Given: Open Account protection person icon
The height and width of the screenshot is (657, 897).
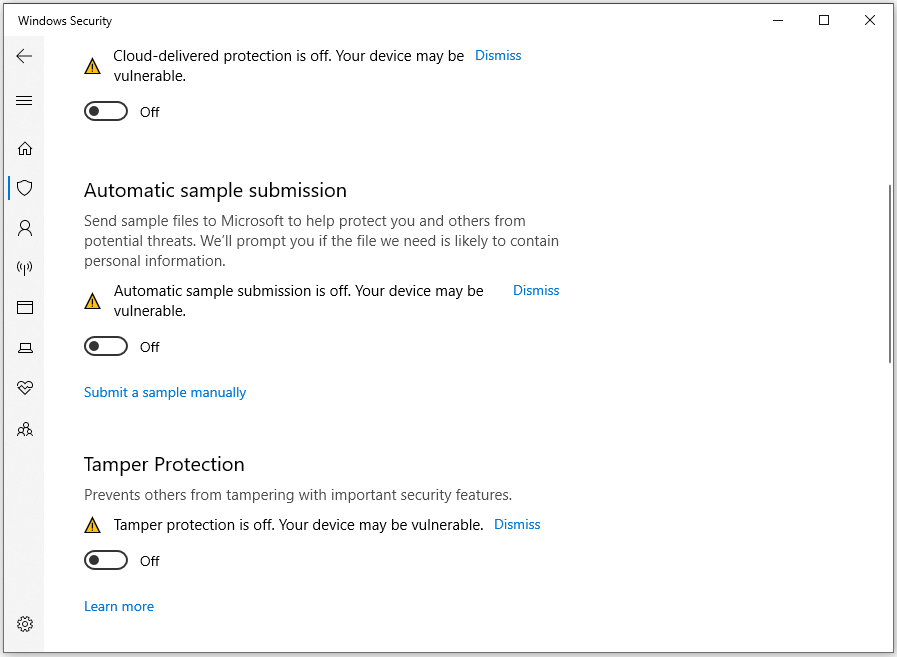Looking at the screenshot, I should tap(25, 228).
